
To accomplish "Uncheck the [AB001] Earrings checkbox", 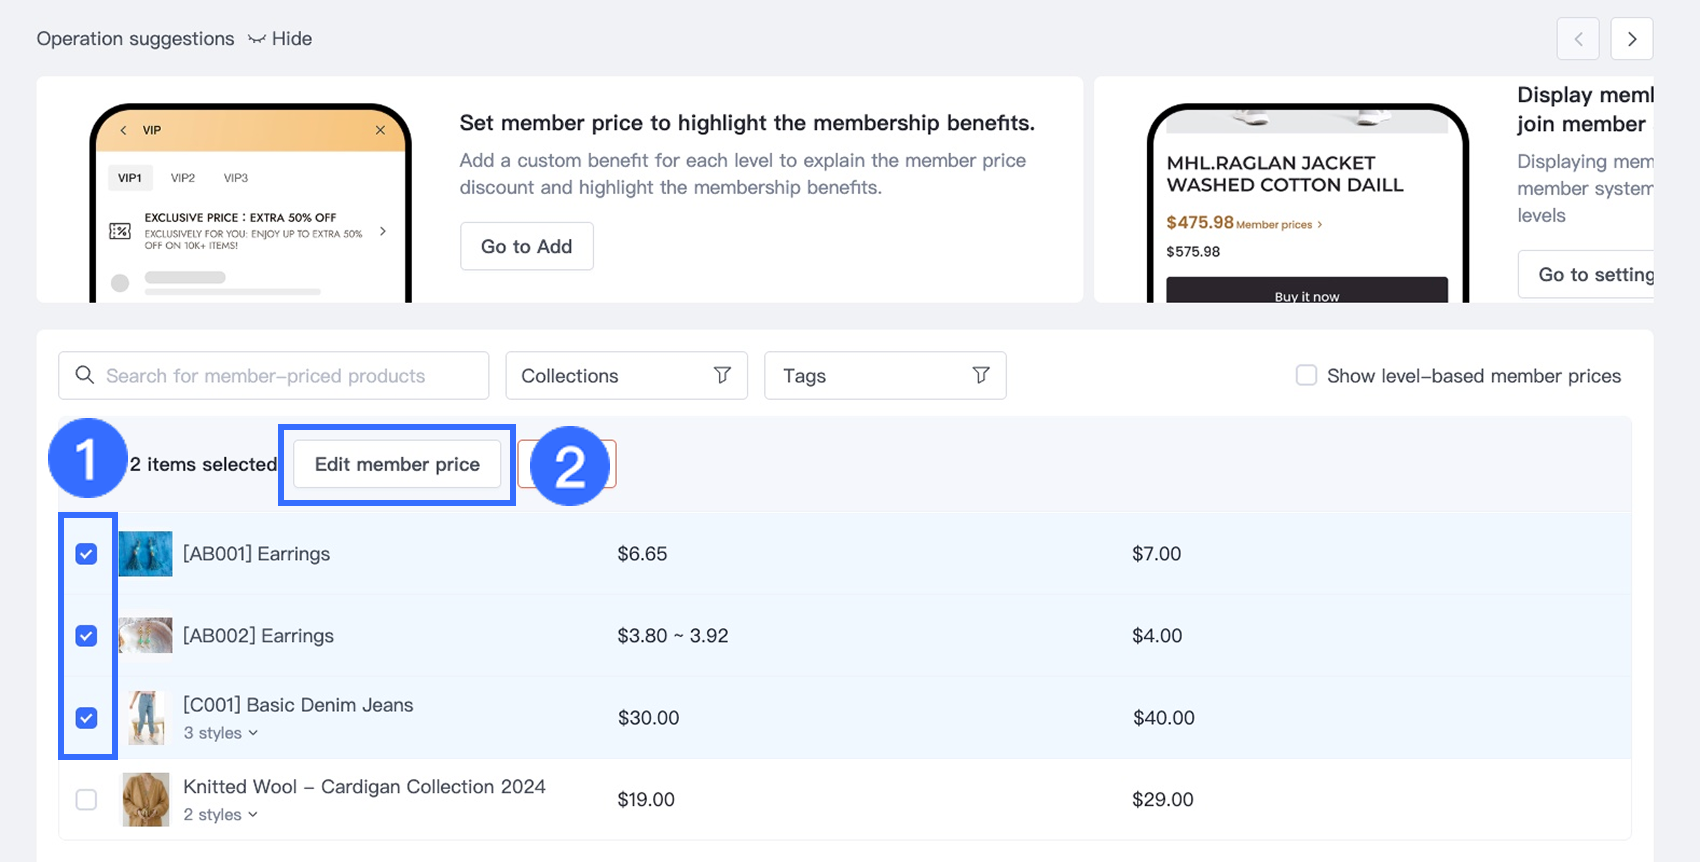I will pyautogui.click(x=87, y=554).
